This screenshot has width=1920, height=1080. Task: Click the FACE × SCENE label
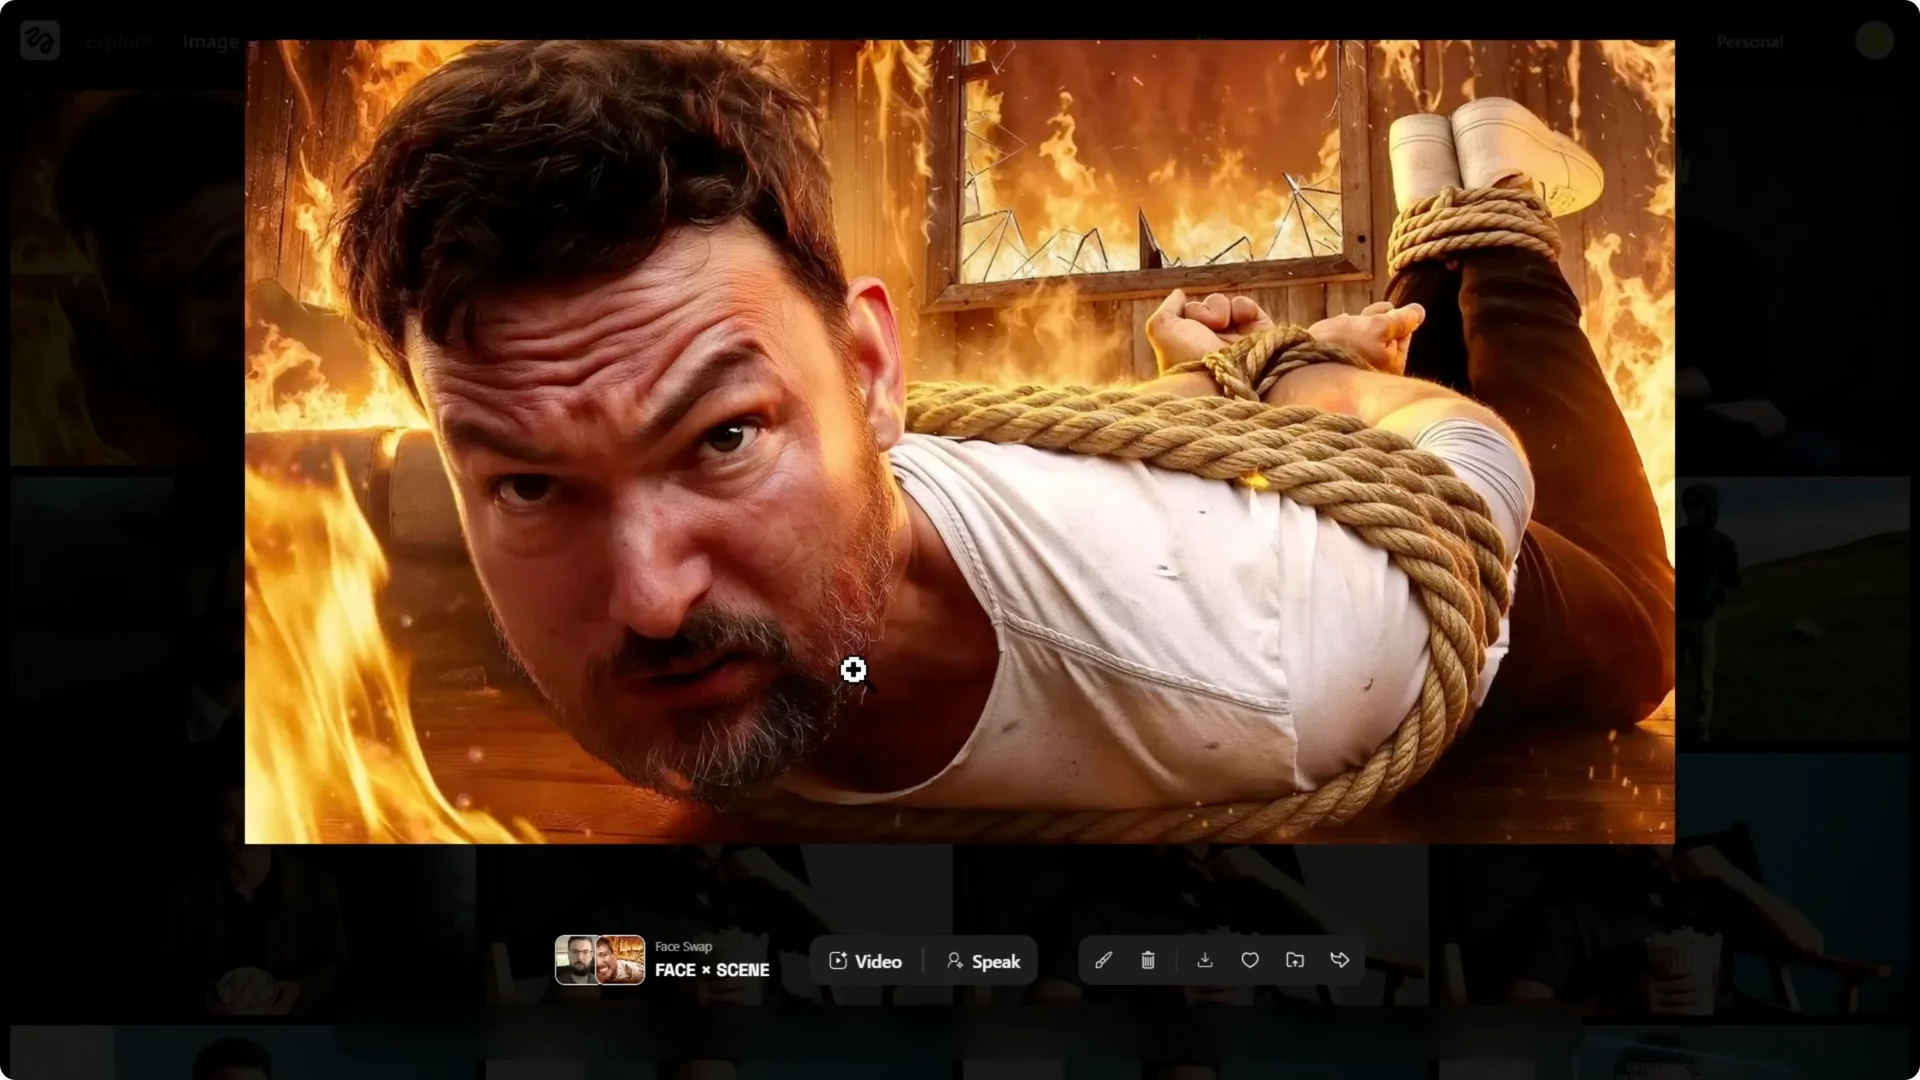(x=711, y=970)
